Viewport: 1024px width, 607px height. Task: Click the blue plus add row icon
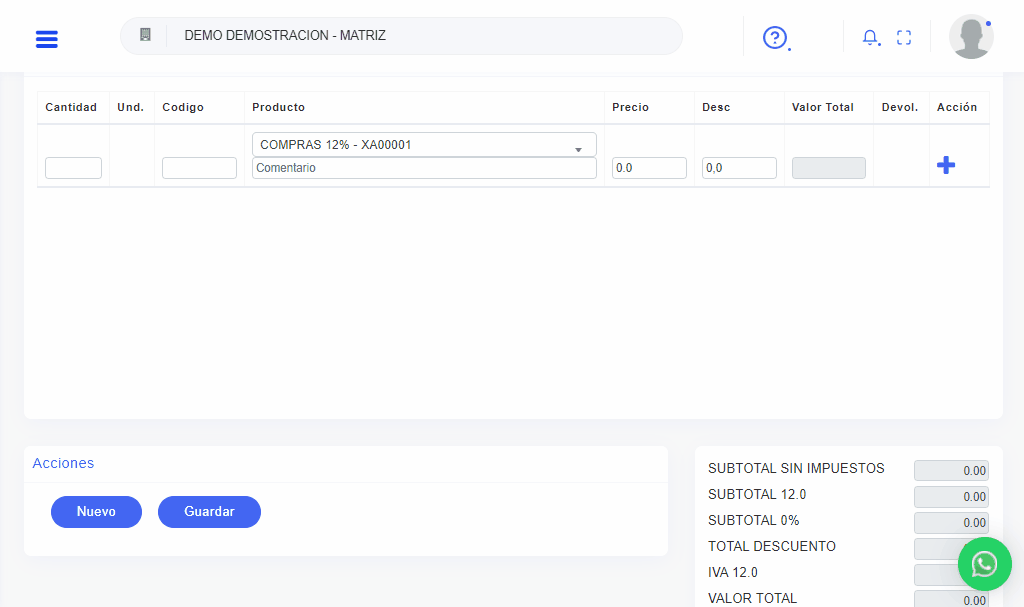[946, 166]
